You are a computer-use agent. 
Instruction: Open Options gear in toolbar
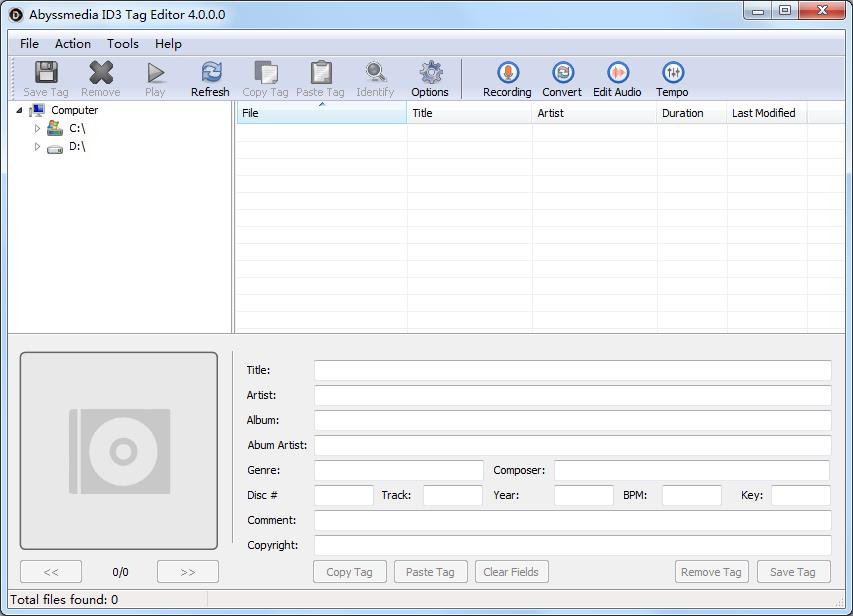430,79
